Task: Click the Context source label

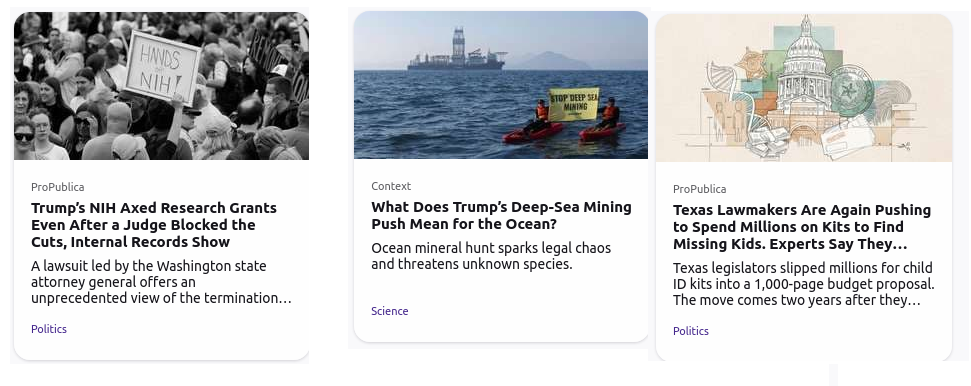Action: pyautogui.click(x=391, y=186)
